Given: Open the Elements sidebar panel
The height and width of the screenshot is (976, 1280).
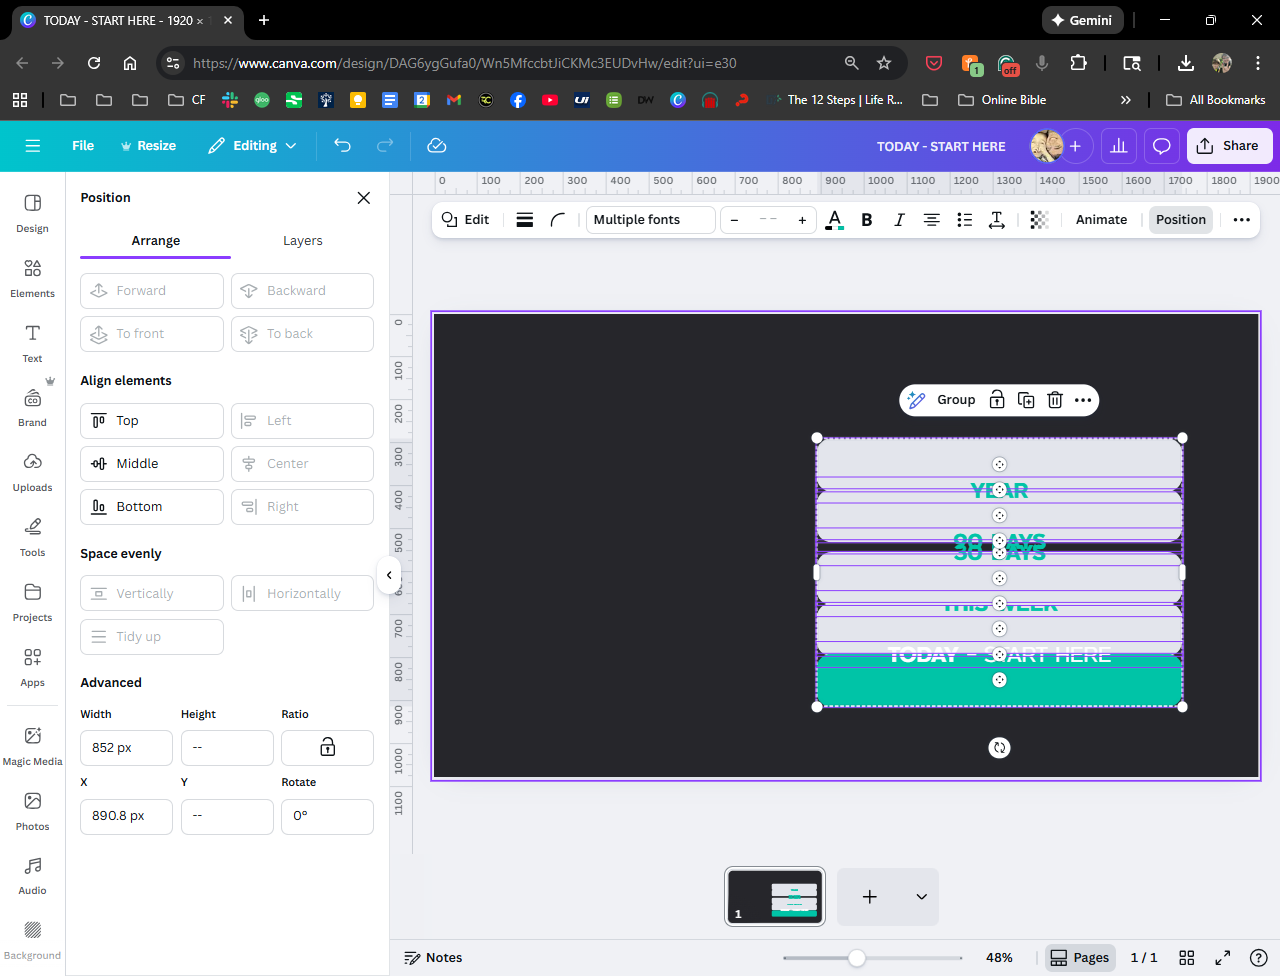Looking at the screenshot, I should [32, 278].
